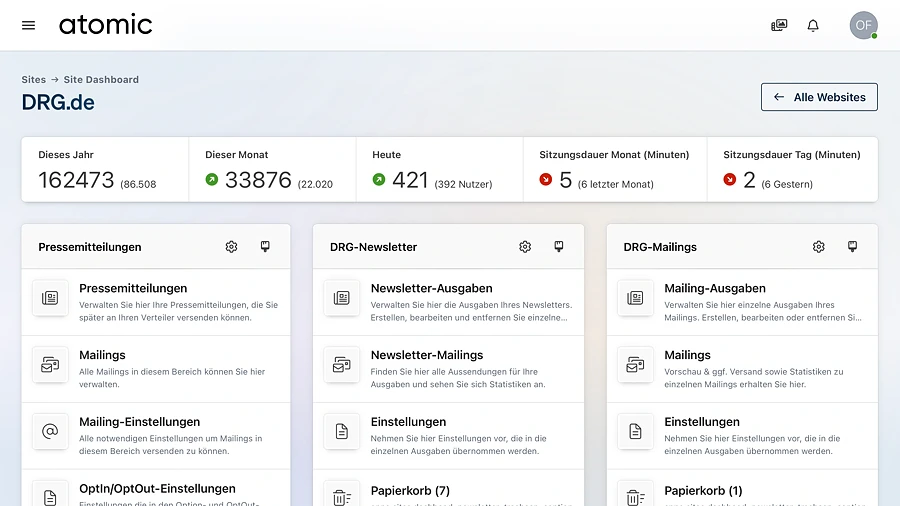Open DRG-Mailings panel settings gear
The image size is (900, 506).
click(818, 247)
